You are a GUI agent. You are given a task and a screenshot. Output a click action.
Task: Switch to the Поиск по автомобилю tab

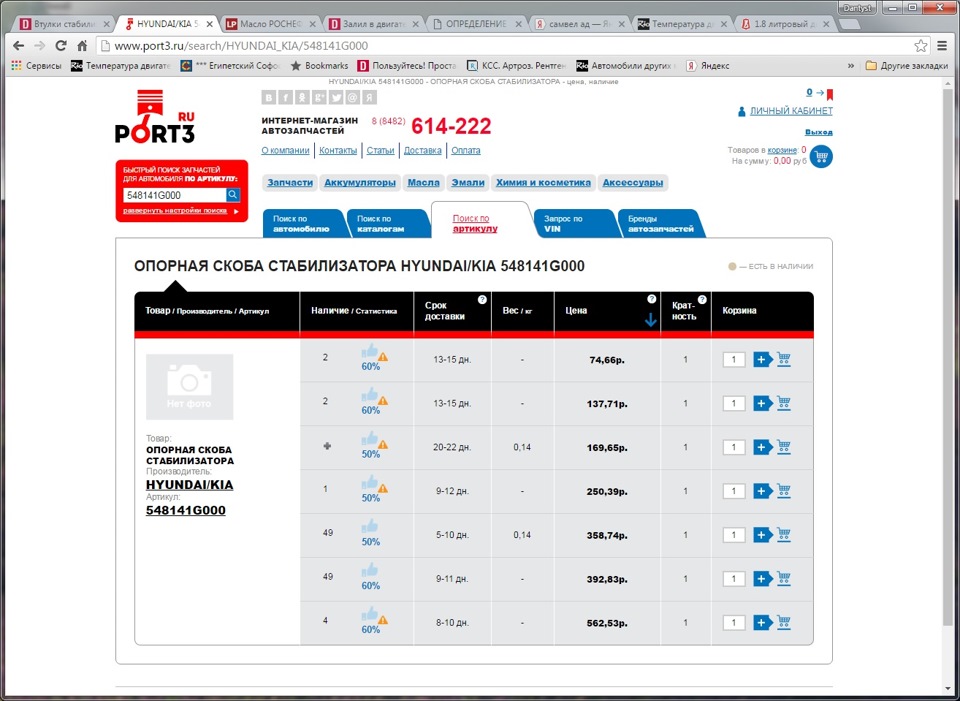point(301,223)
